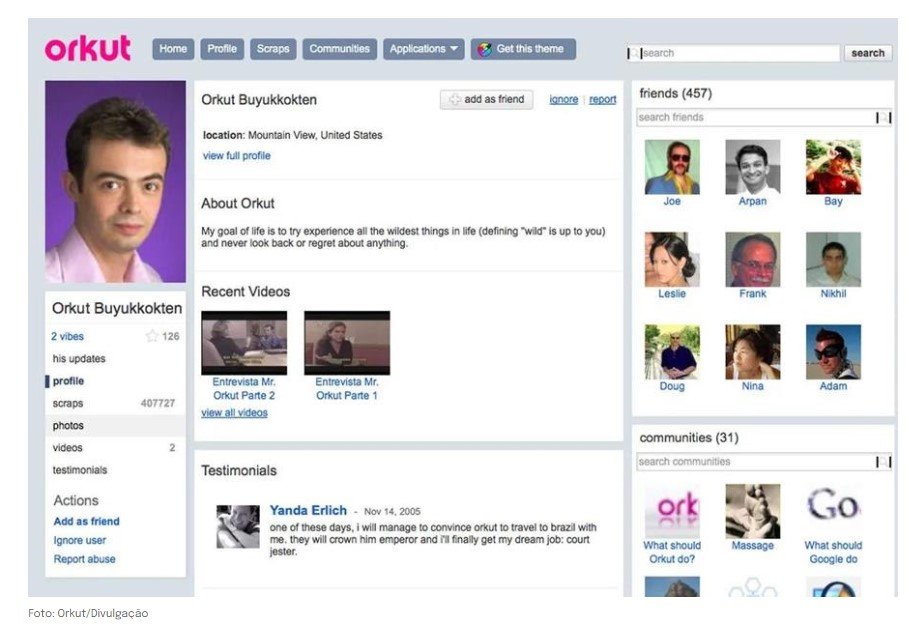Click the orkut logo
Image resolution: width=909 pixels, height=637 pixels.
click(88, 49)
